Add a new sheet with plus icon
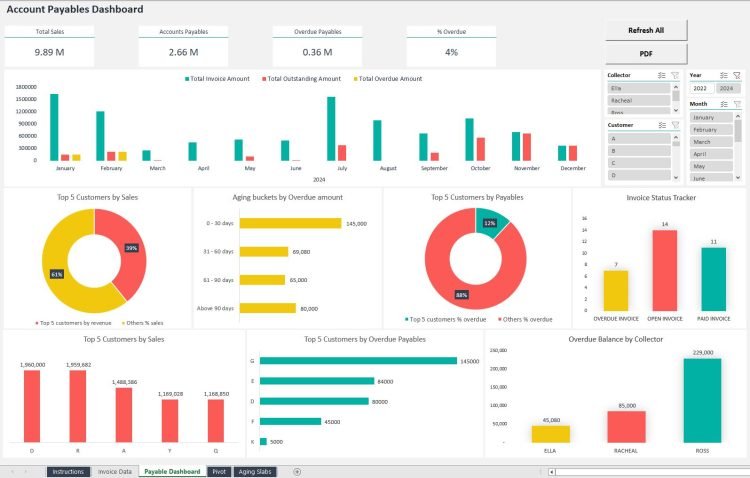Image resolution: width=750 pixels, height=478 pixels. point(297,471)
